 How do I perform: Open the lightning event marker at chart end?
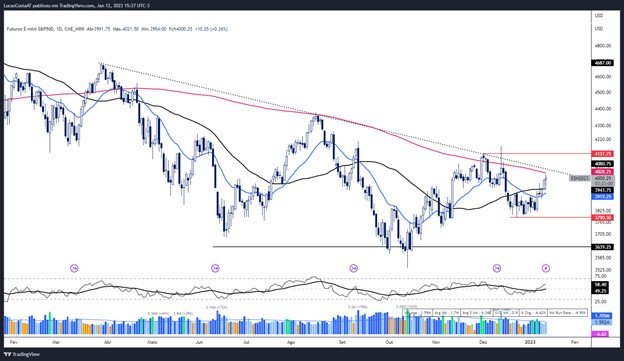(x=546, y=269)
